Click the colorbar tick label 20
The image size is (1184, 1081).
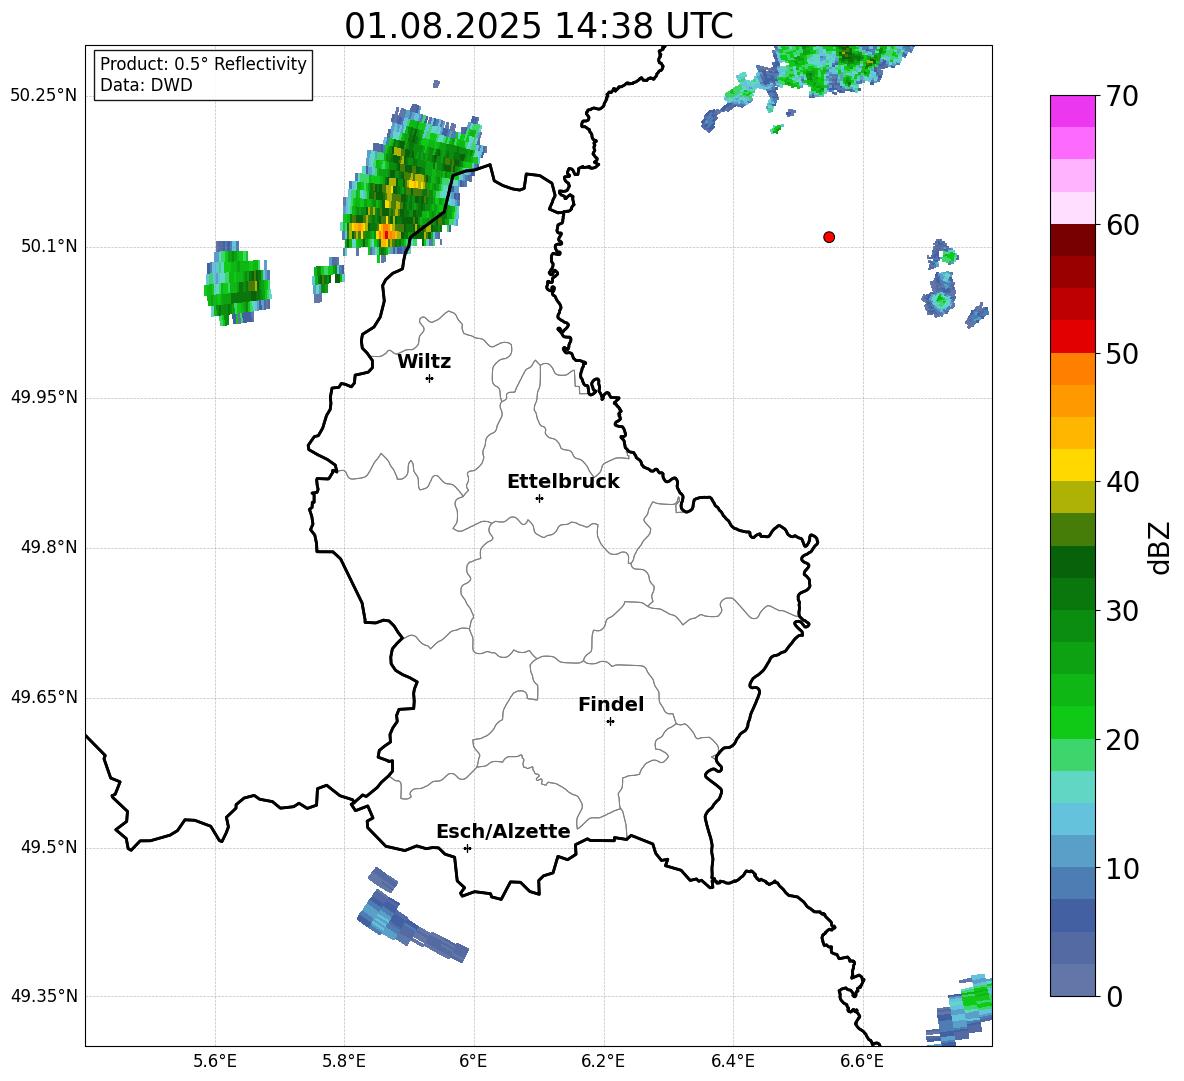tap(1123, 739)
